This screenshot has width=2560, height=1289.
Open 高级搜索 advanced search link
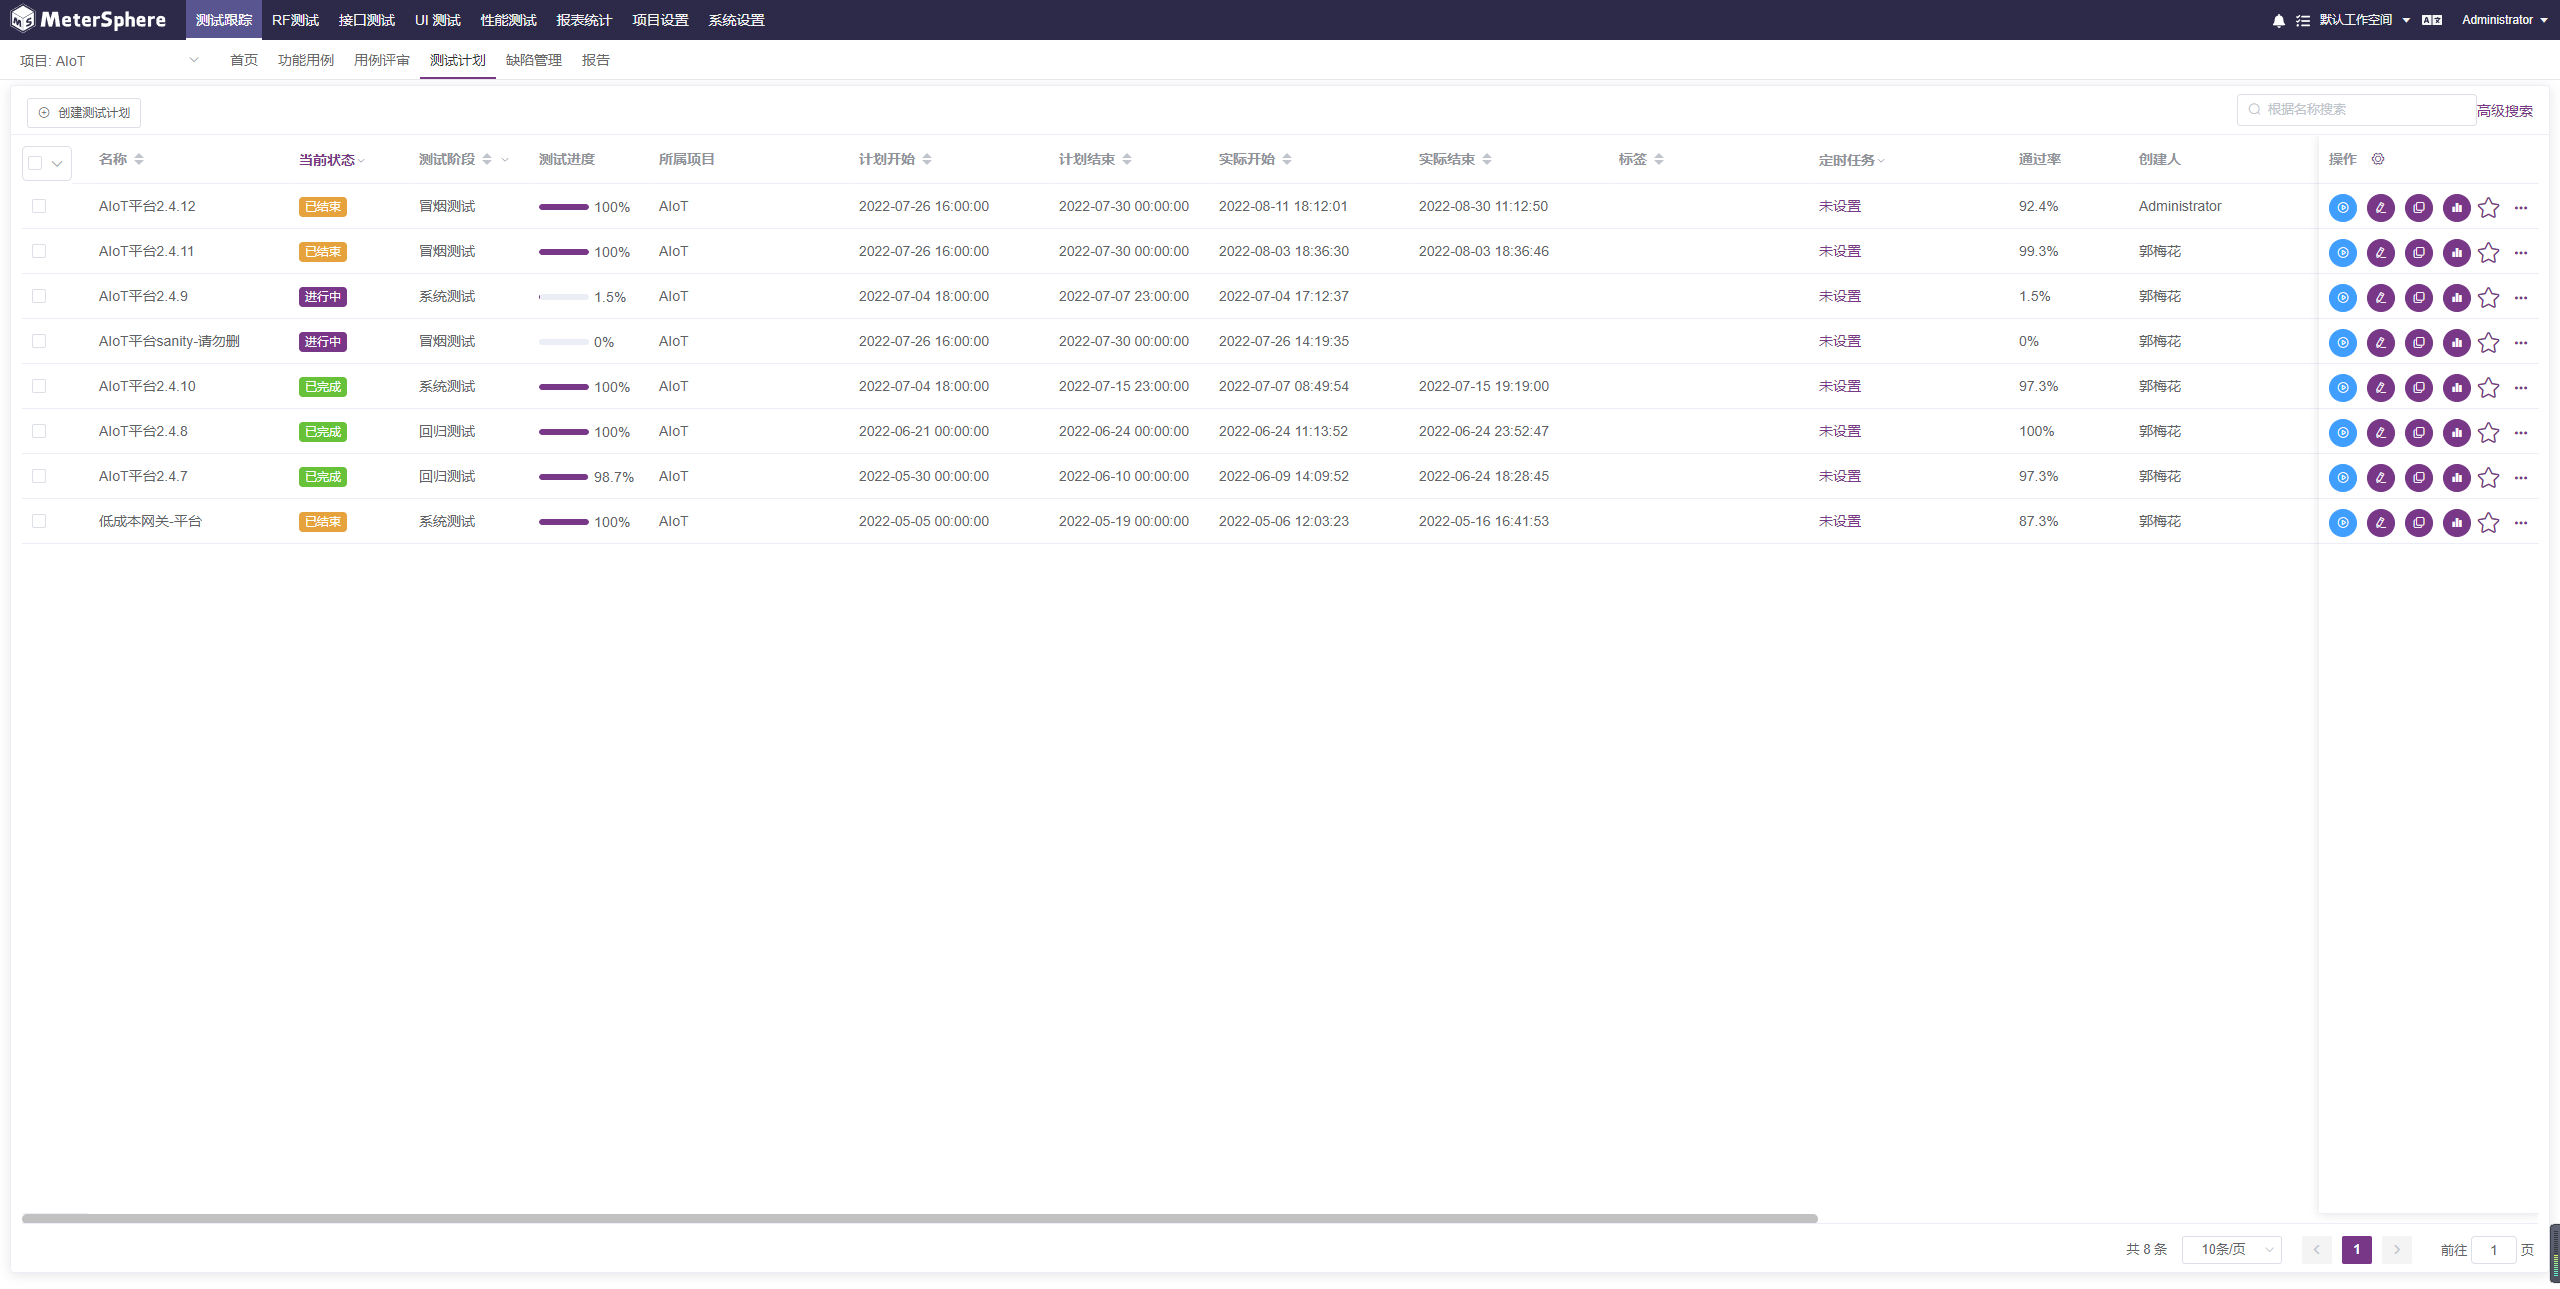coord(2504,111)
